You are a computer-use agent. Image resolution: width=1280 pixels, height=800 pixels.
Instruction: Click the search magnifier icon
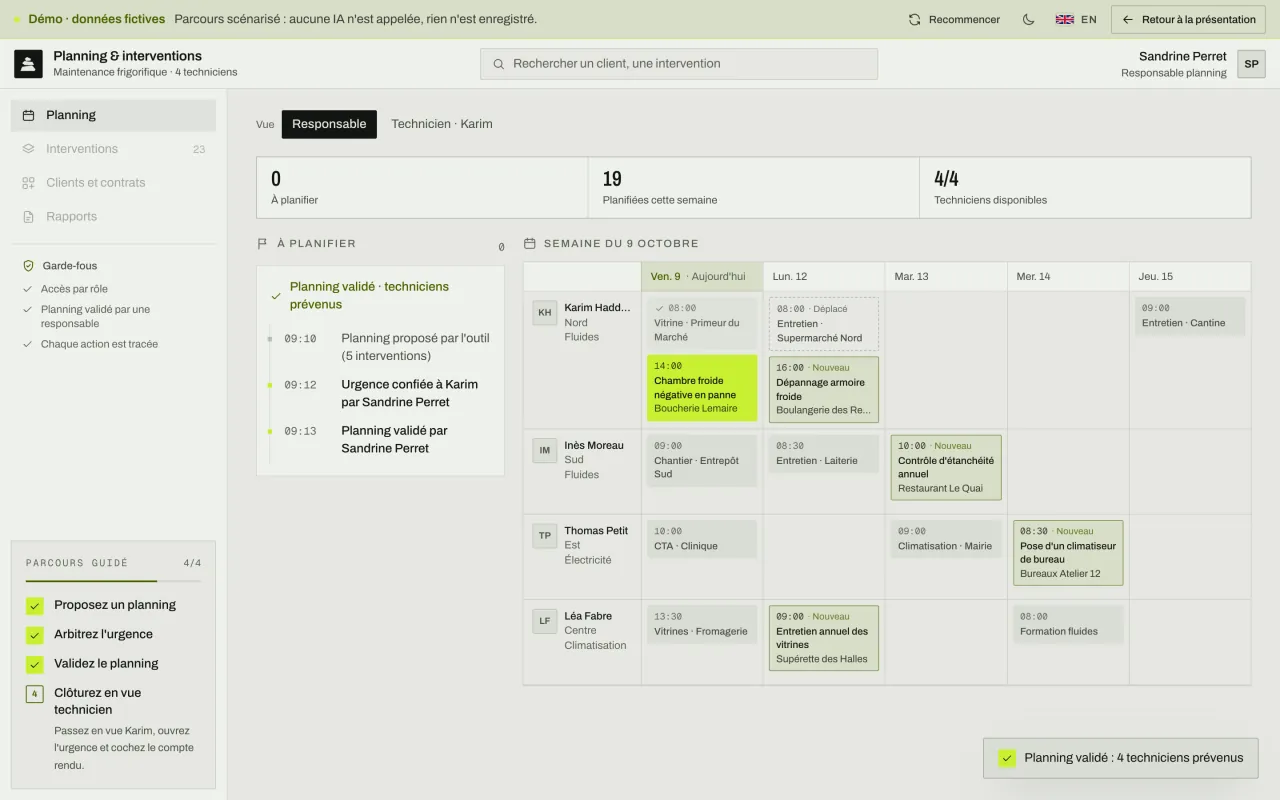[x=498, y=64]
